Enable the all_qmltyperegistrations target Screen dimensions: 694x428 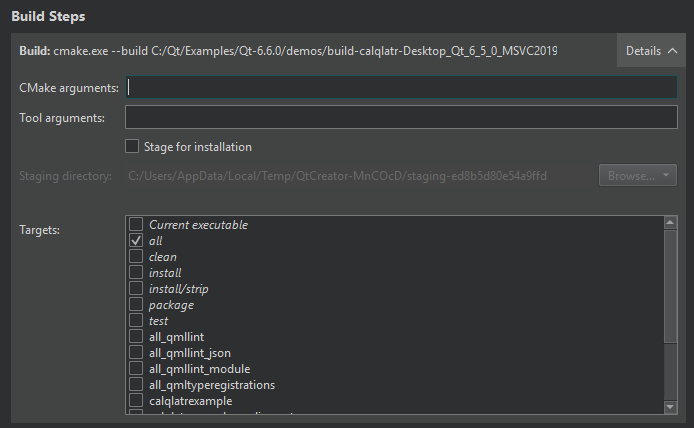[136, 385]
